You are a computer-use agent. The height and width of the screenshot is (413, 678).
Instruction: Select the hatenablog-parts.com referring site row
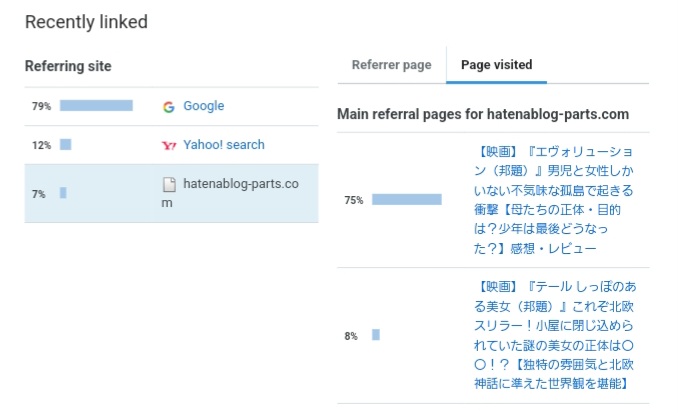[172, 193]
